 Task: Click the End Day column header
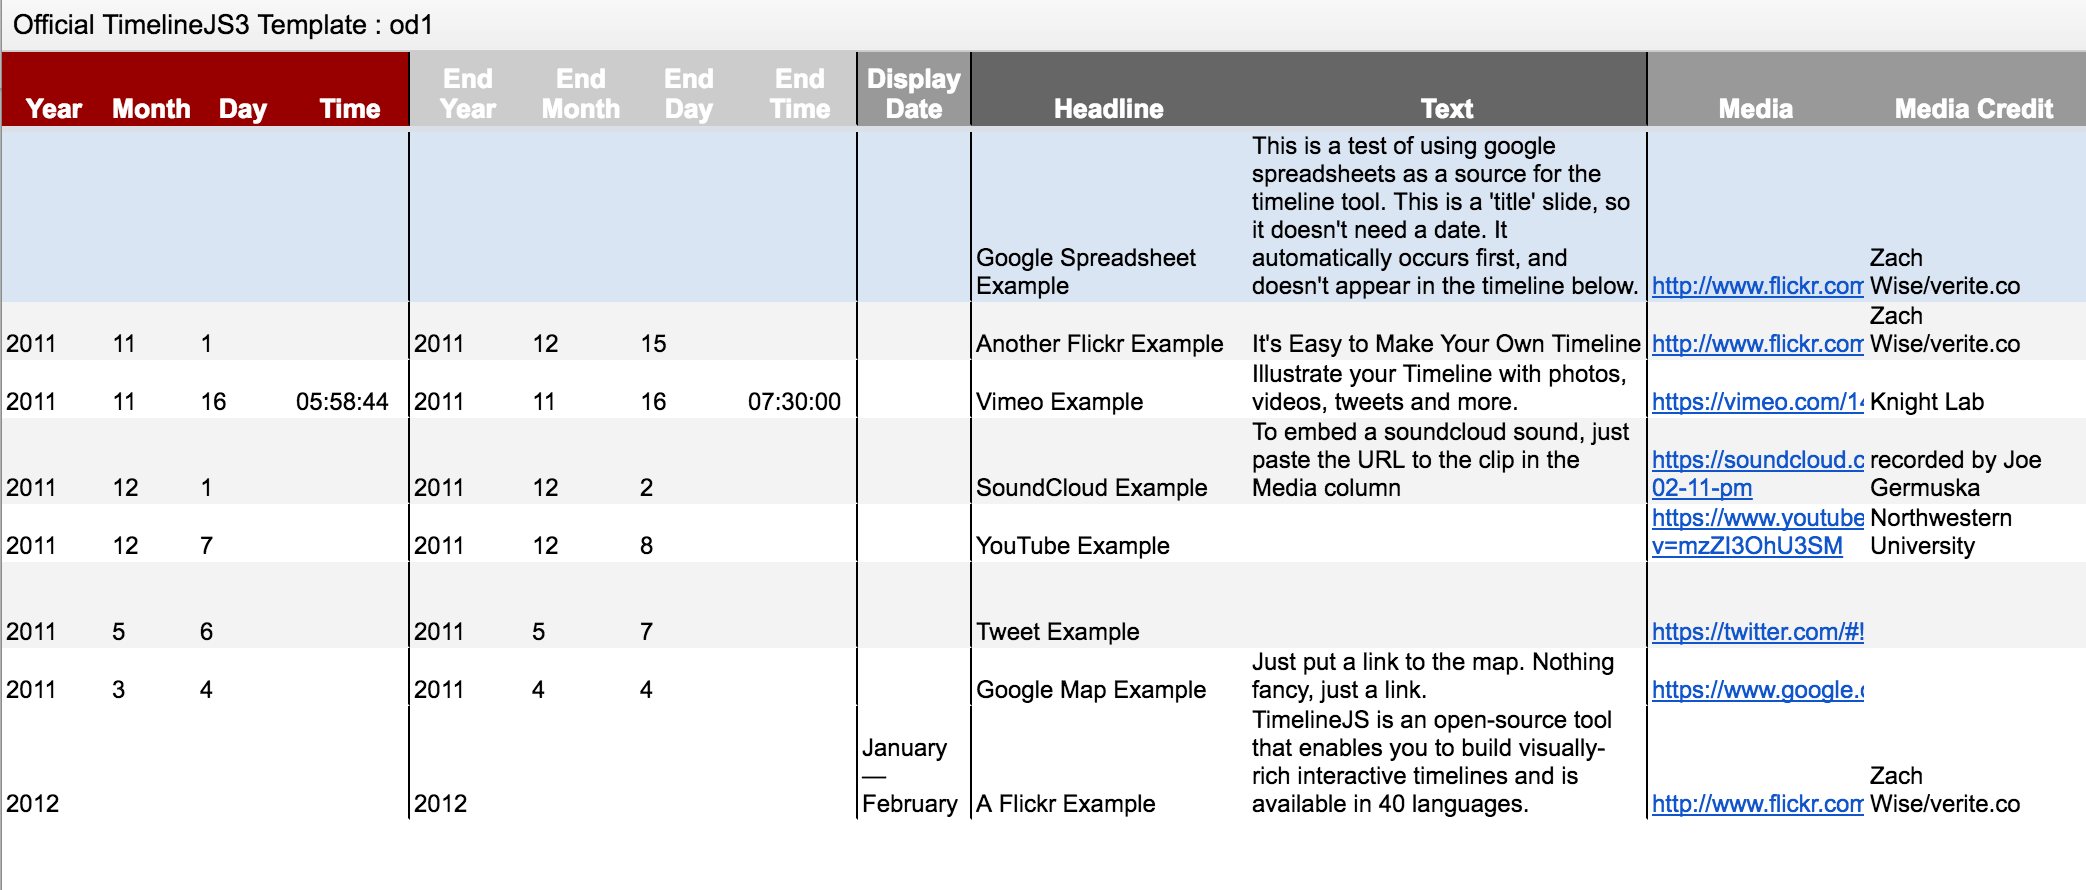[x=689, y=93]
